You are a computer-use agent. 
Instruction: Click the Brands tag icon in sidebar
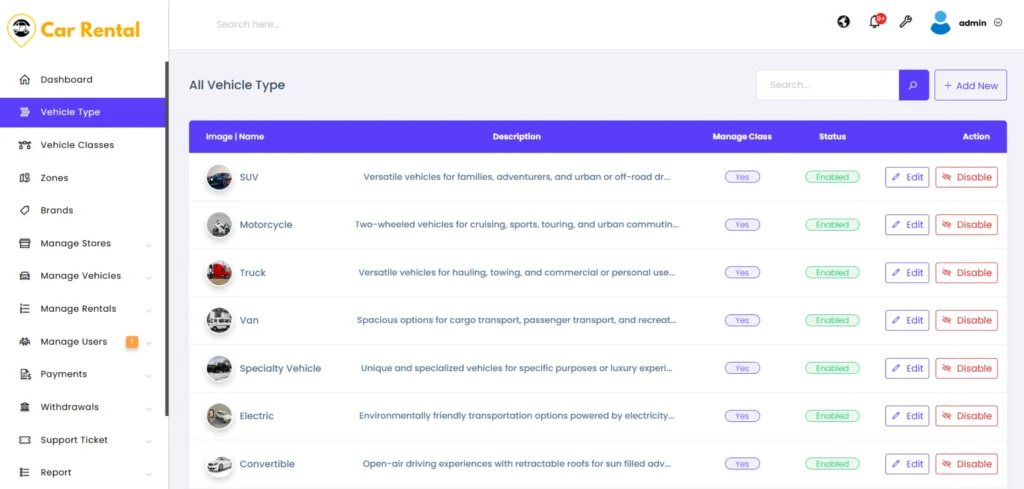coord(25,210)
